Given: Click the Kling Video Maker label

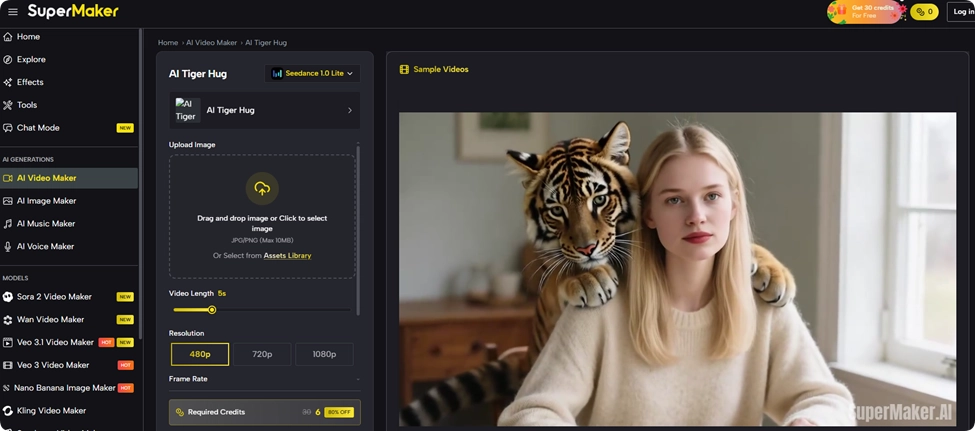Looking at the screenshot, I should pyautogui.click(x=52, y=411).
